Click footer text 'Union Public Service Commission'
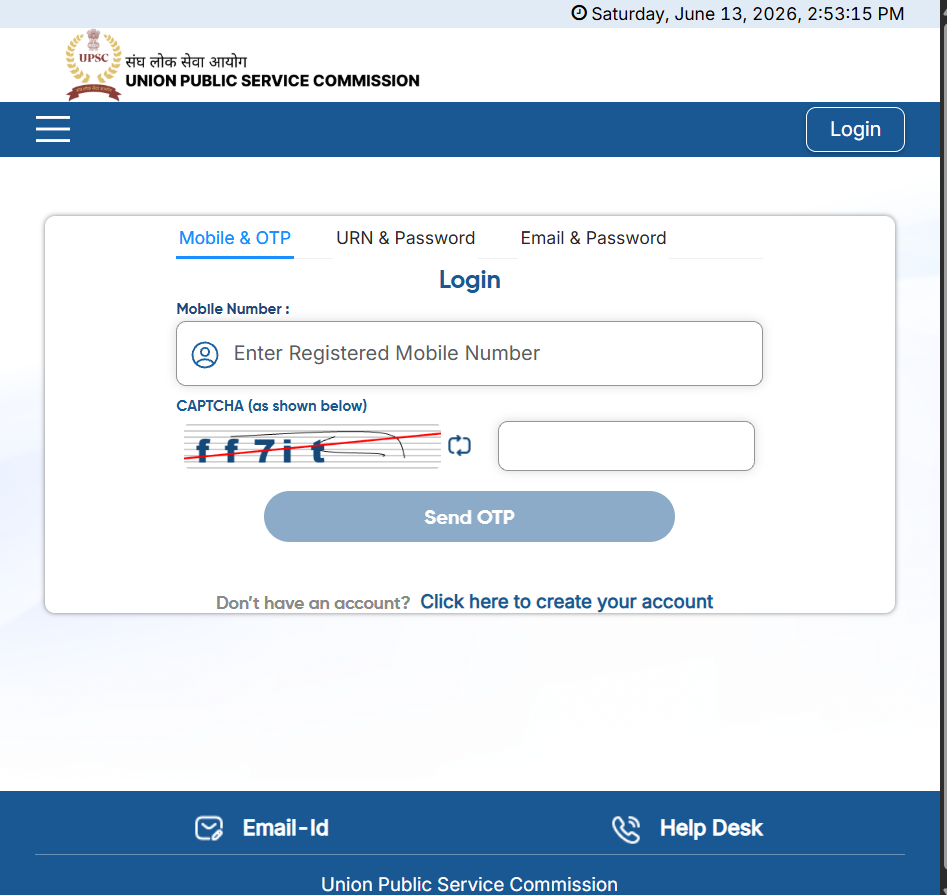 (469, 884)
